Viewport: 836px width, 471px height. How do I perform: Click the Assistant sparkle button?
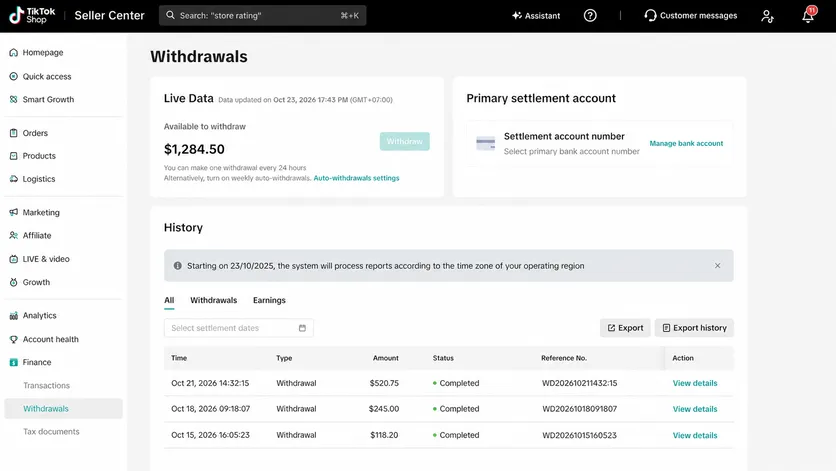(x=536, y=15)
